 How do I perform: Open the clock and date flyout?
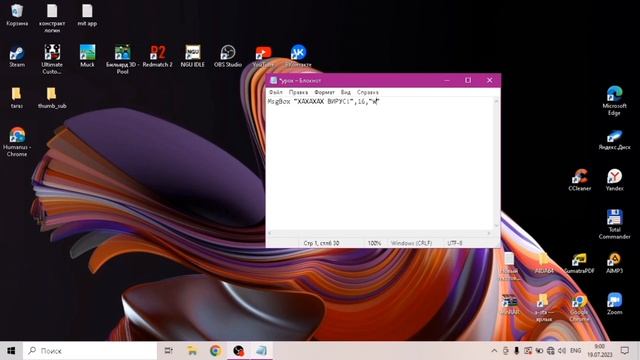[x=600, y=351]
